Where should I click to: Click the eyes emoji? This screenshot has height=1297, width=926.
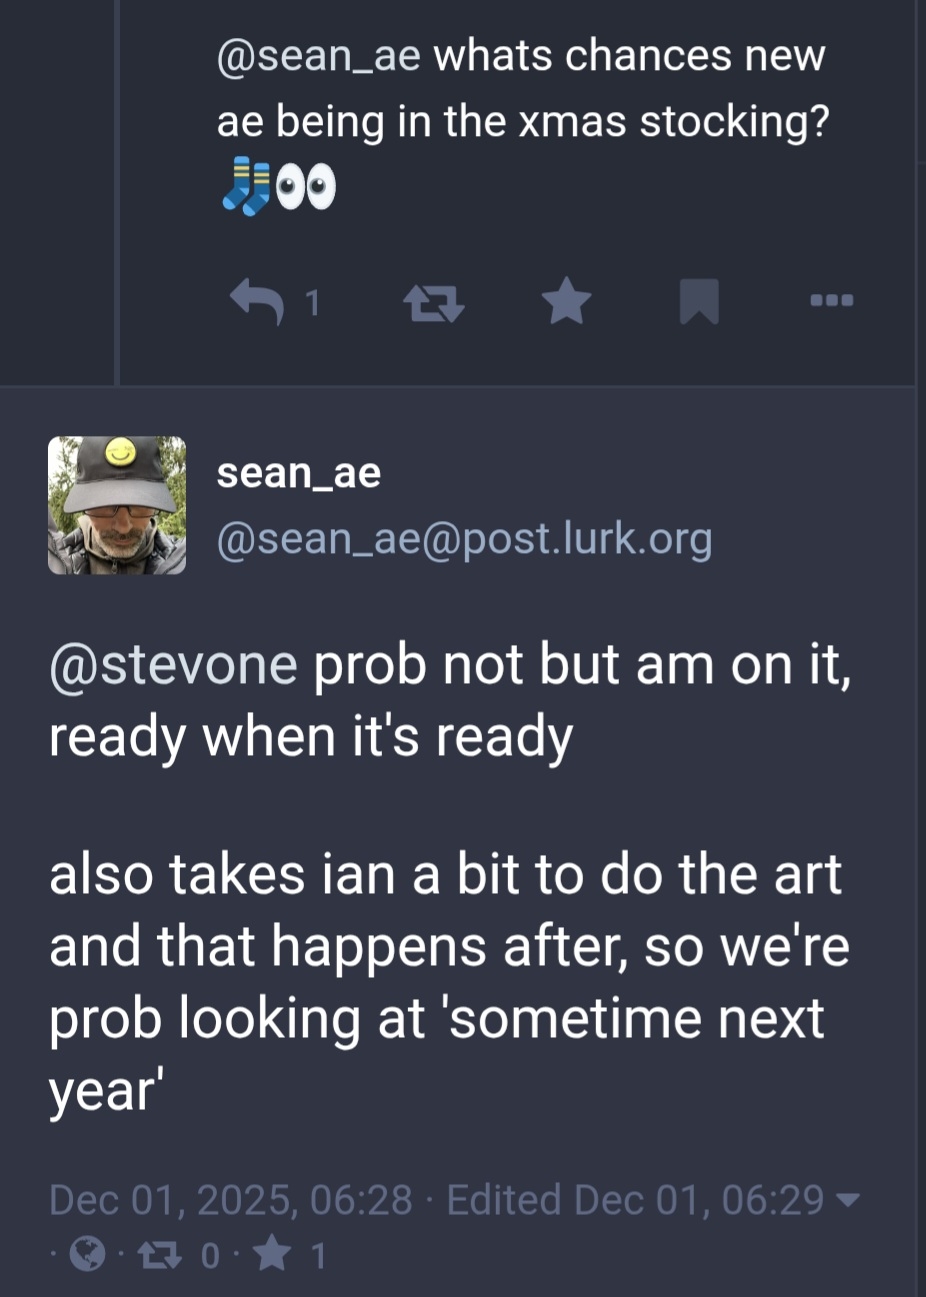(x=305, y=187)
